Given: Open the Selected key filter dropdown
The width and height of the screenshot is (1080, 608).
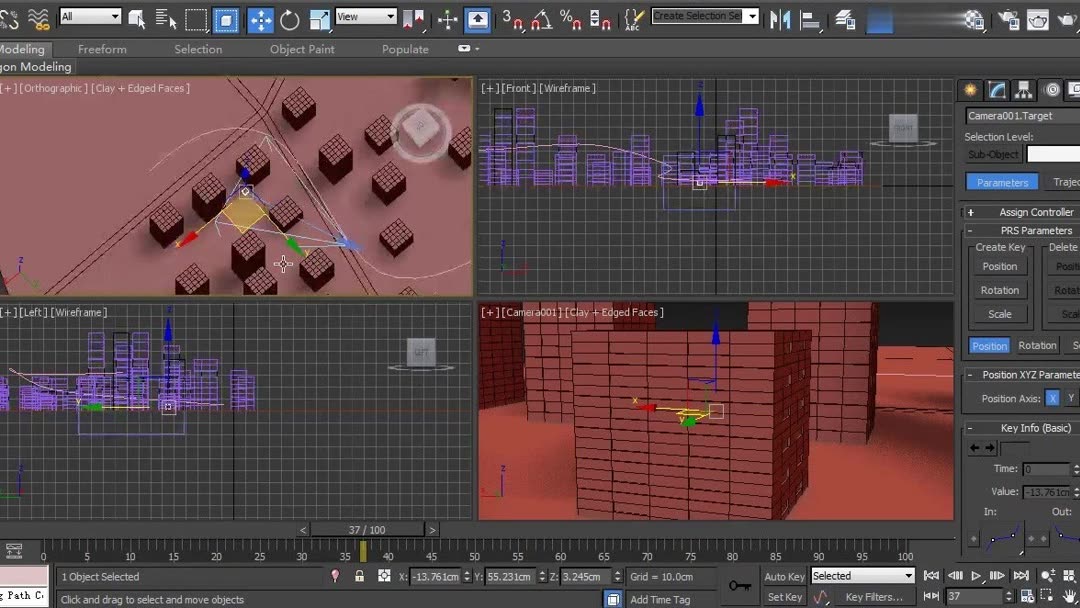Looking at the screenshot, I should tap(862, 575).
